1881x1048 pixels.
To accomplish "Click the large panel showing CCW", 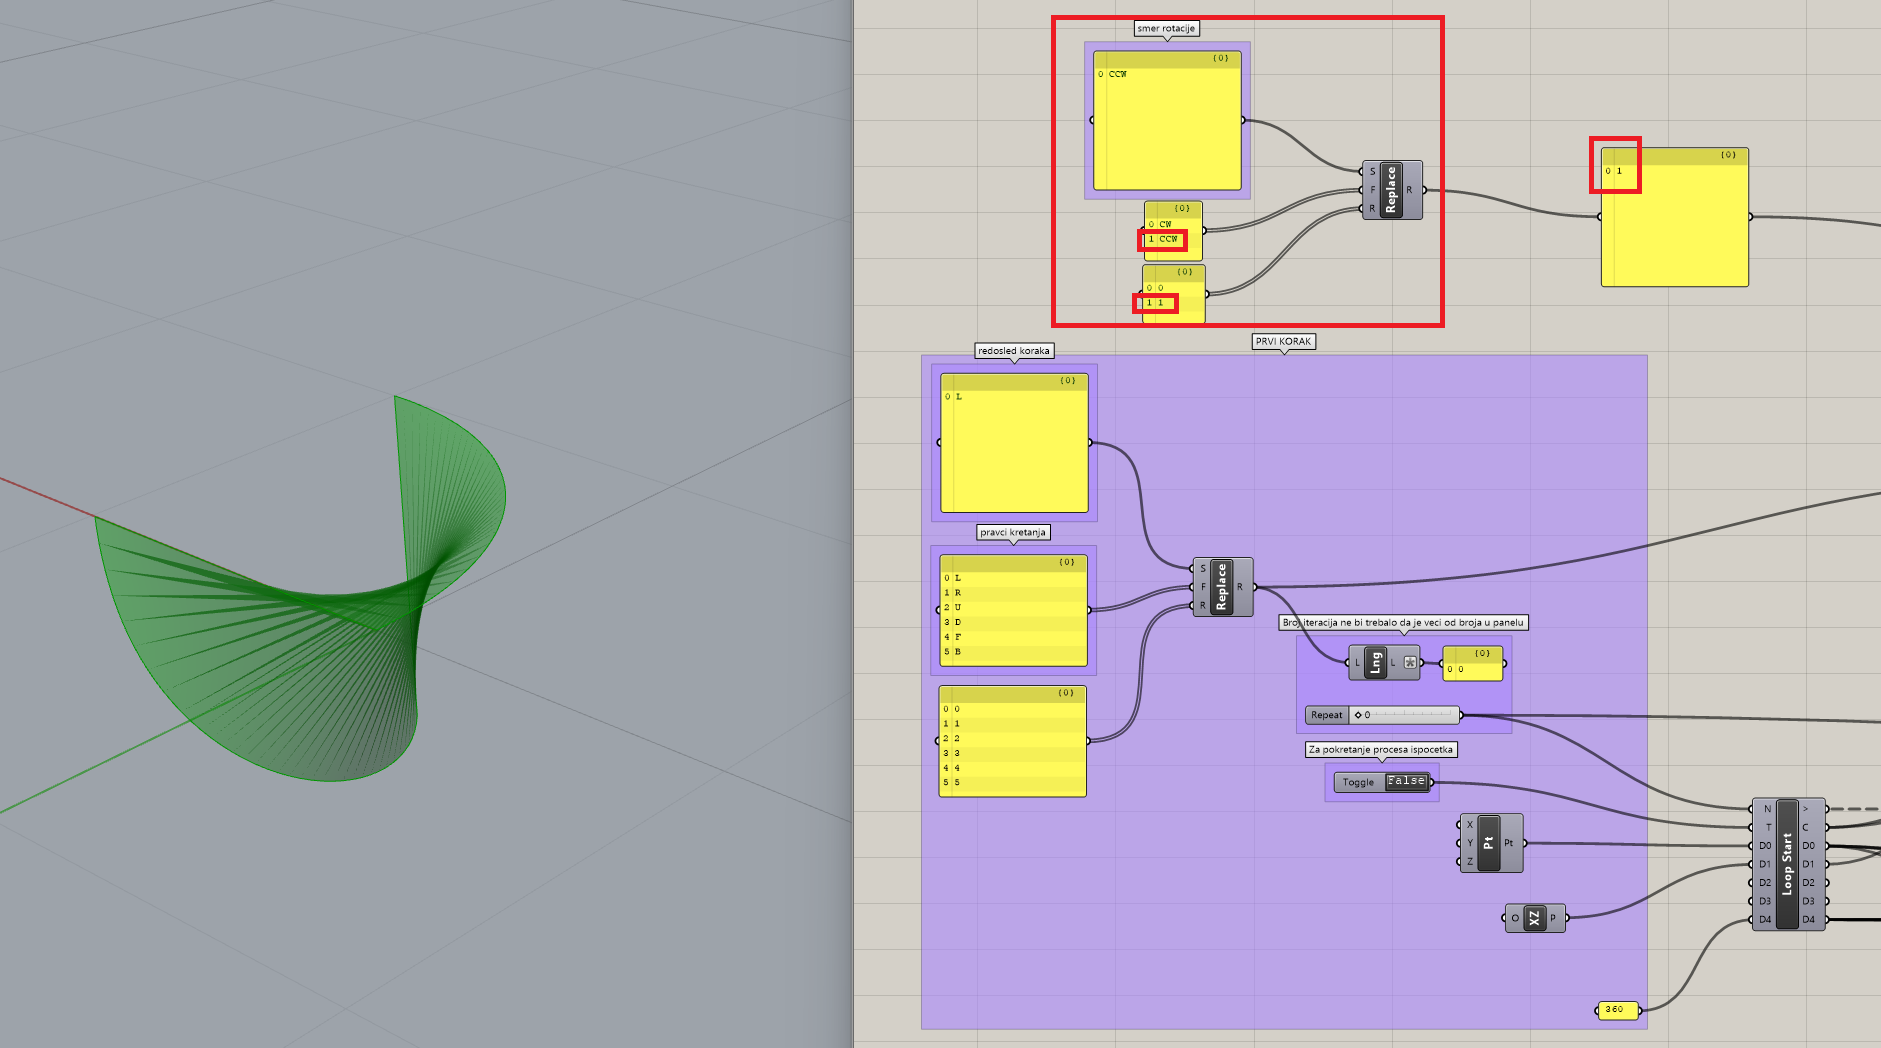I will [x=1166, y=130].
